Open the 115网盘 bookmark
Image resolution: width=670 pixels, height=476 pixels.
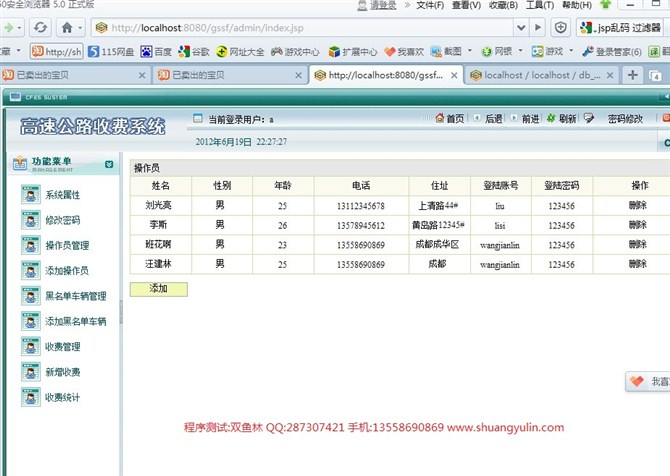pyautogui.click(x=111, y=52)
